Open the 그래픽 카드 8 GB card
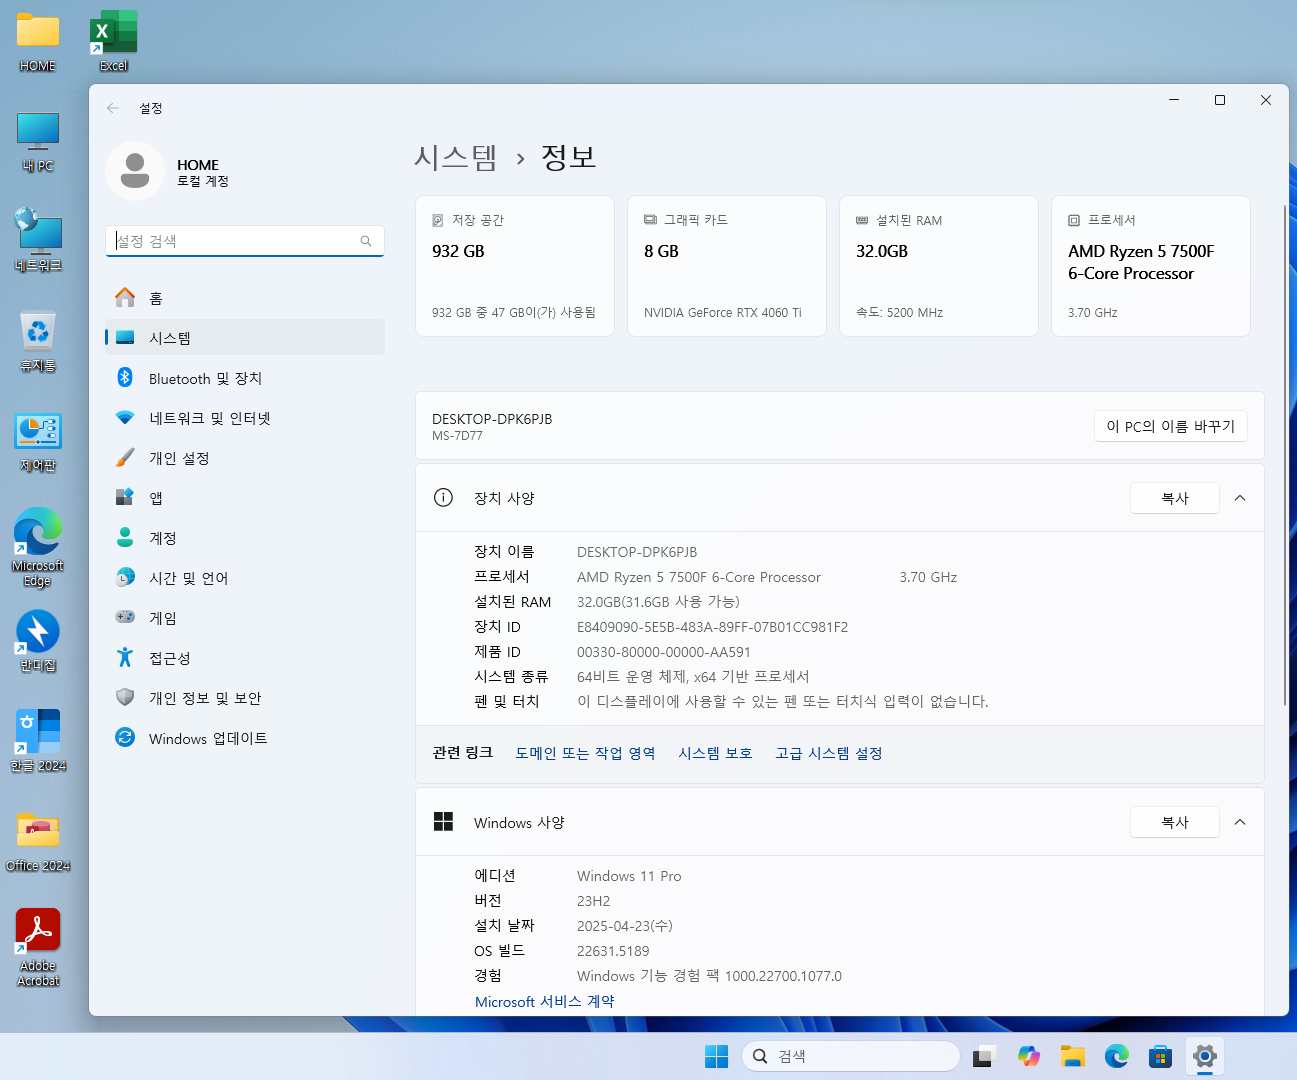This screenshot has width=1297, height=1080. (x=727, y=266)
